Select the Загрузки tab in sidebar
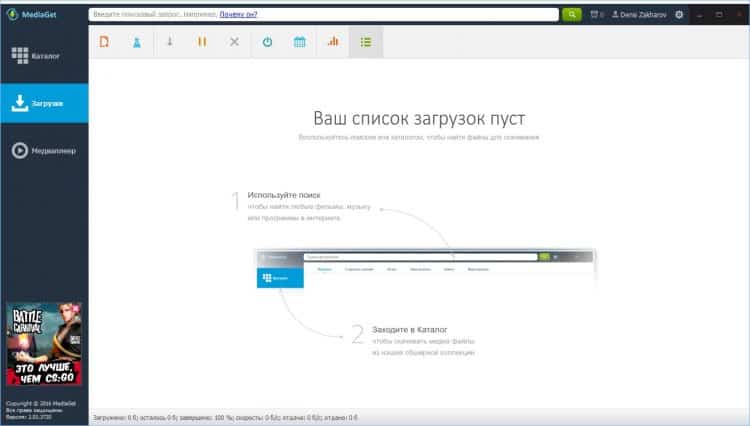 tap(44, 103)
